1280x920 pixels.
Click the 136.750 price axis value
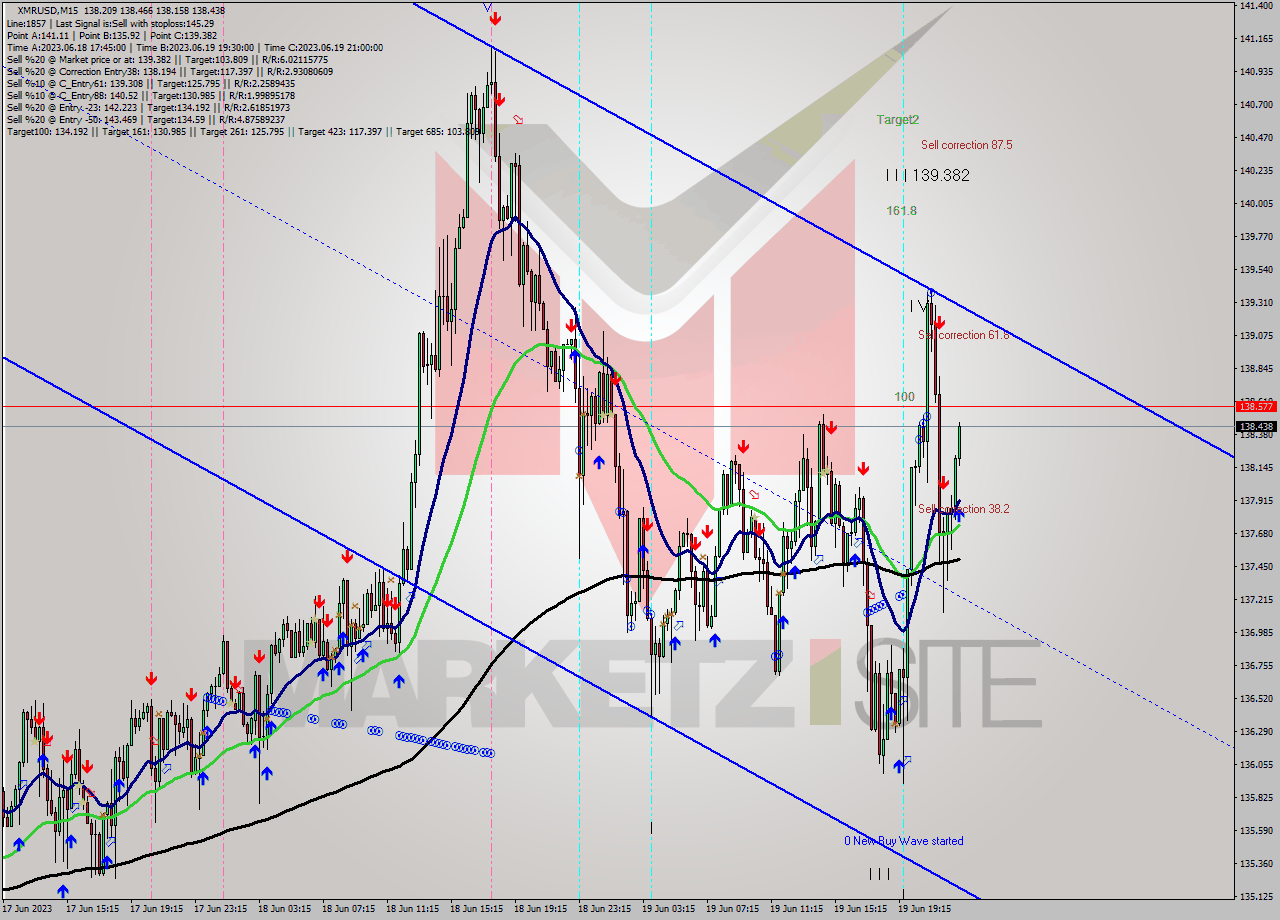[x=1255, y=665]
